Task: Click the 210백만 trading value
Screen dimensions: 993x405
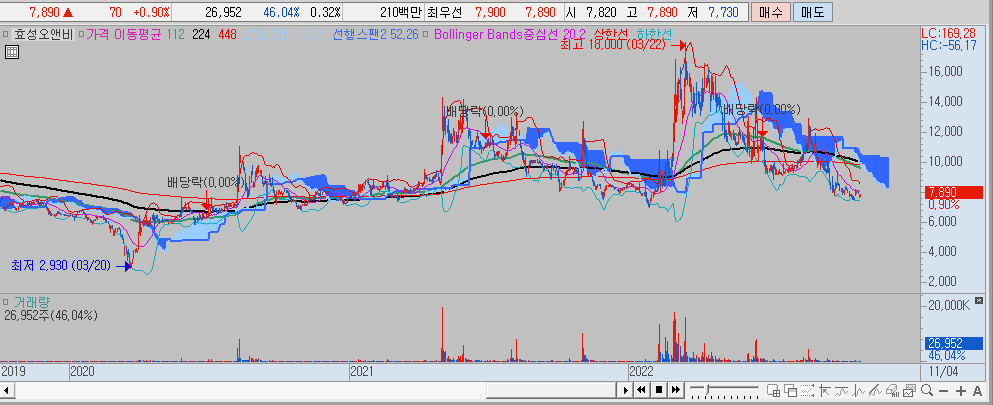Action: tap(399, 13)
